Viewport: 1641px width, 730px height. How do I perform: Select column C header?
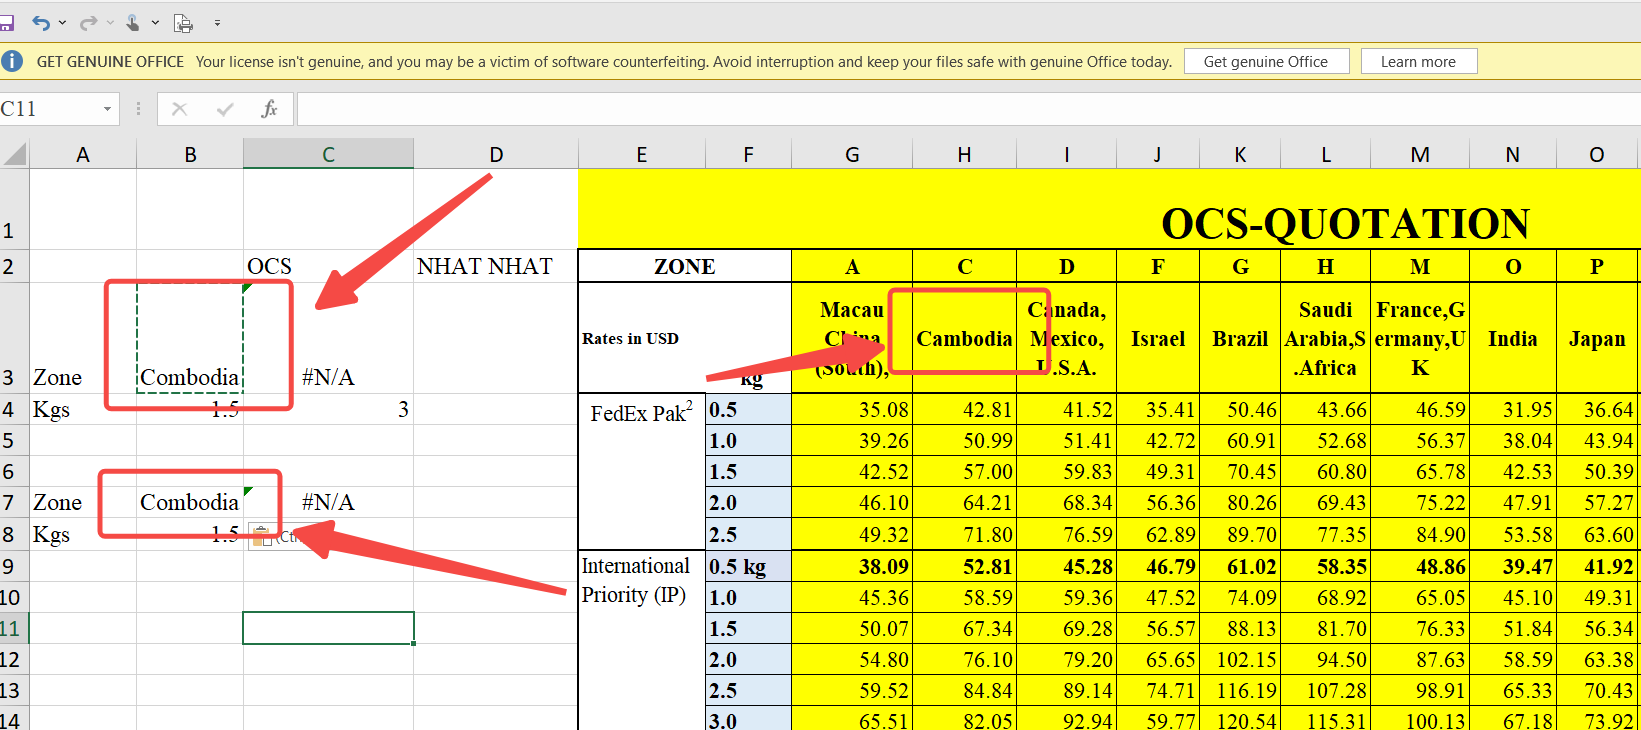pos(328,154)
